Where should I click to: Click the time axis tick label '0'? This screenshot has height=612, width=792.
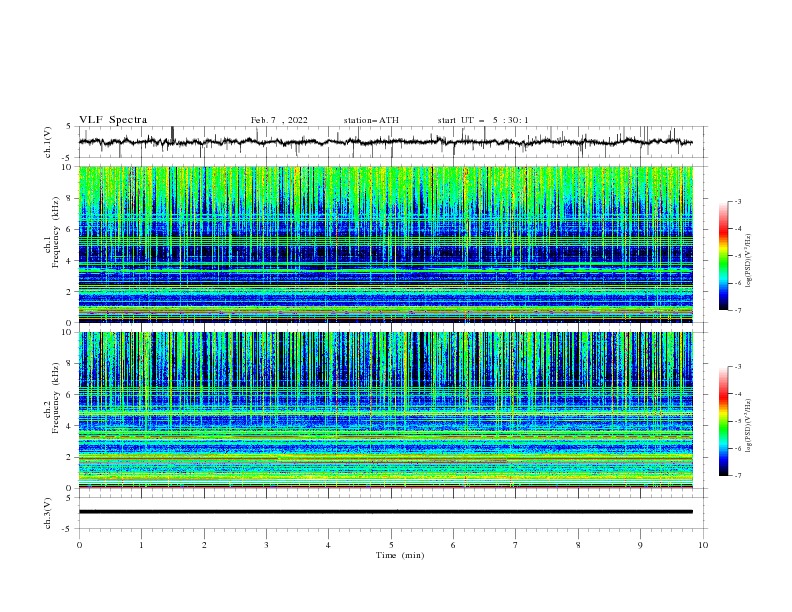[x=79, y=545]
